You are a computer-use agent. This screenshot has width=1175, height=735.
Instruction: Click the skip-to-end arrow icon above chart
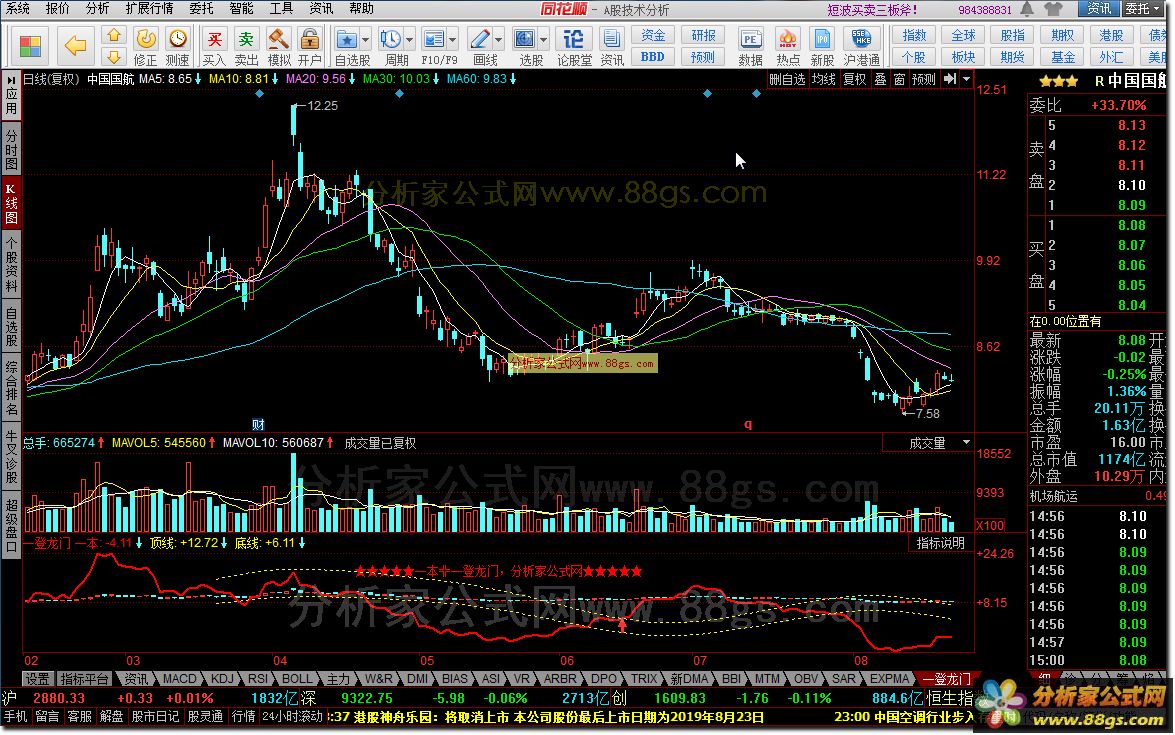[x=949, y=79]
